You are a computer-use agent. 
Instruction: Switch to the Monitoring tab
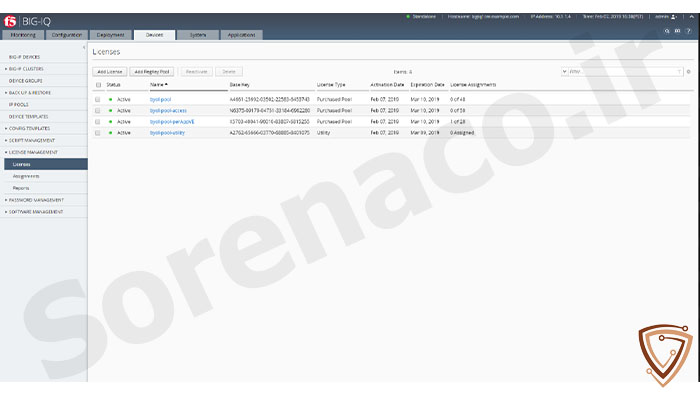[23, 35]
